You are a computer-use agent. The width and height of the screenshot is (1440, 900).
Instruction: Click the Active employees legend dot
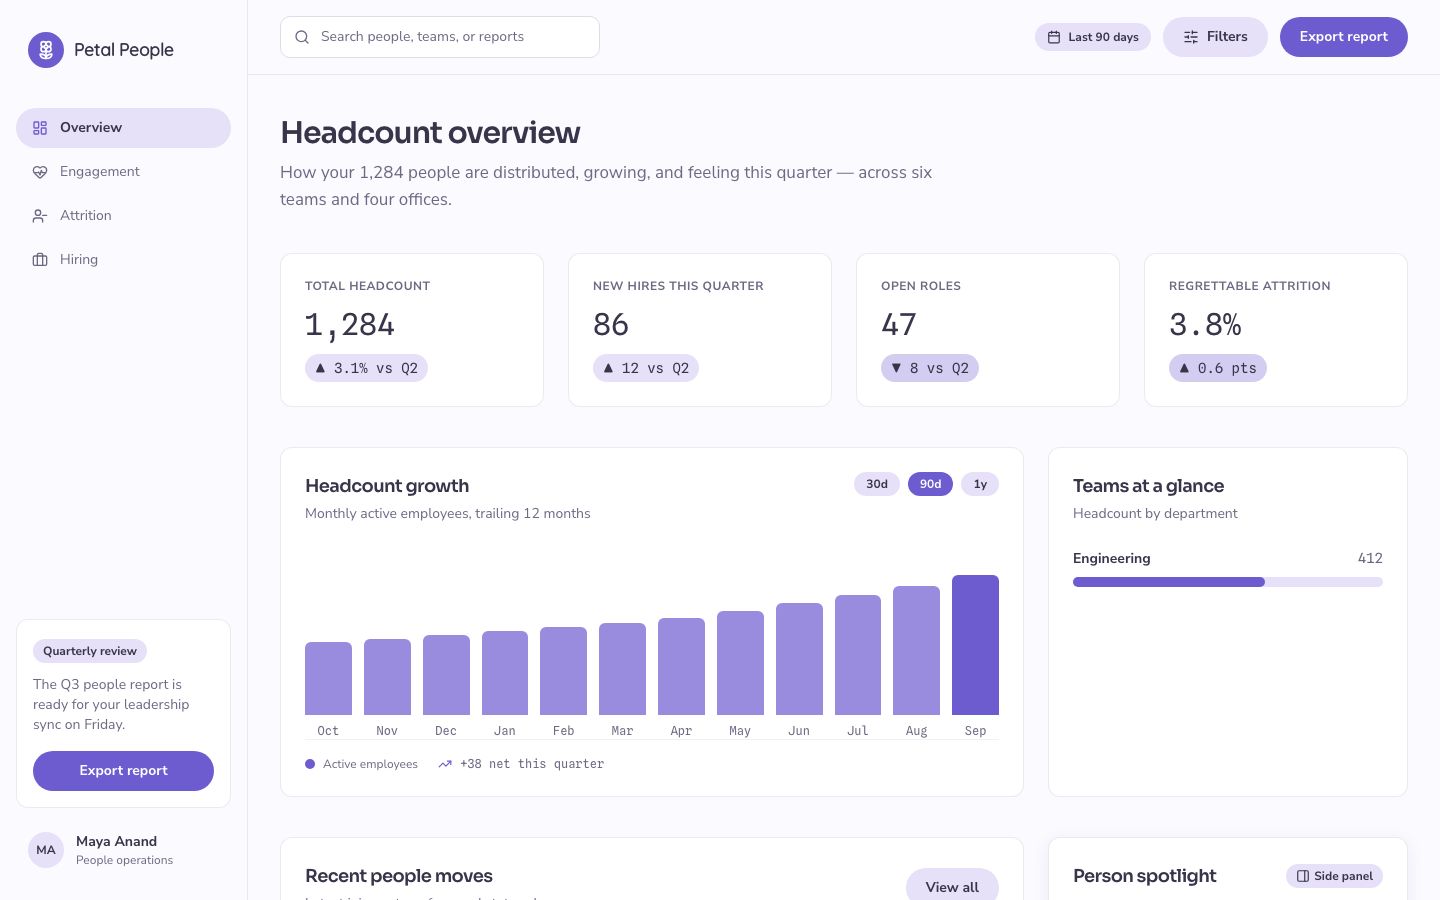point(310,764)
